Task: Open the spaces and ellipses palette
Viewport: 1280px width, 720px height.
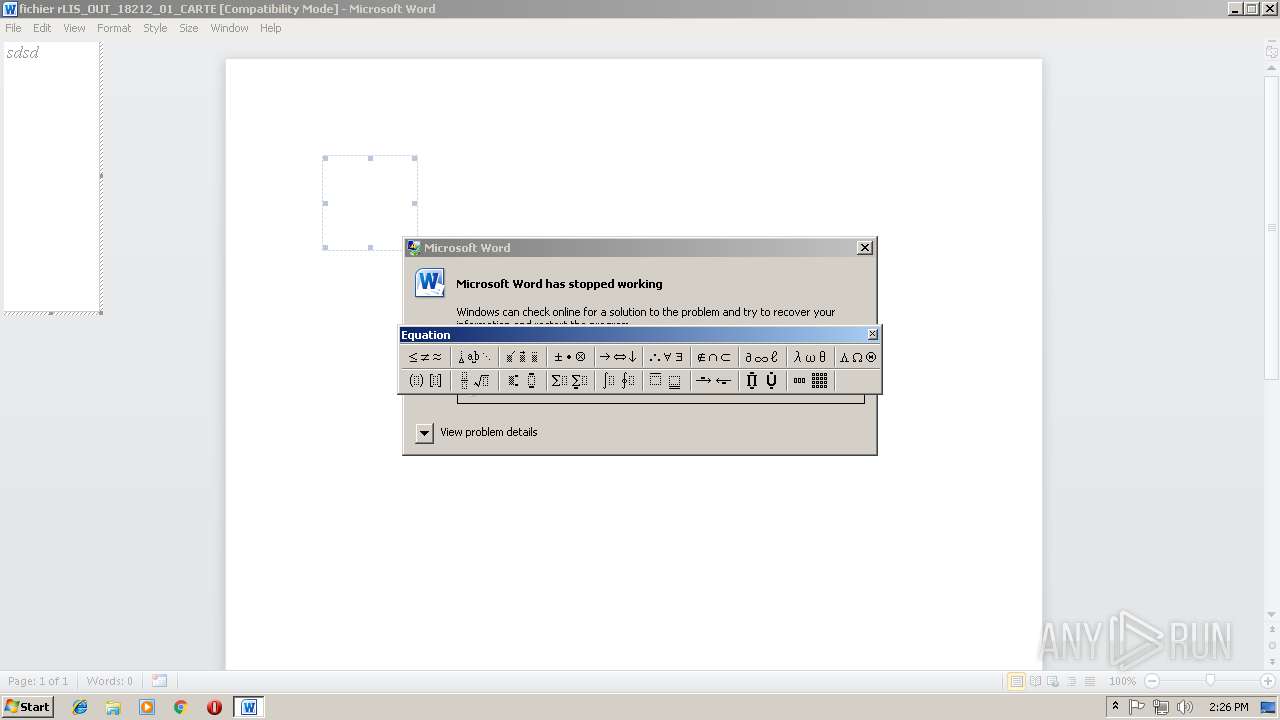Action: tap(474, 357)
